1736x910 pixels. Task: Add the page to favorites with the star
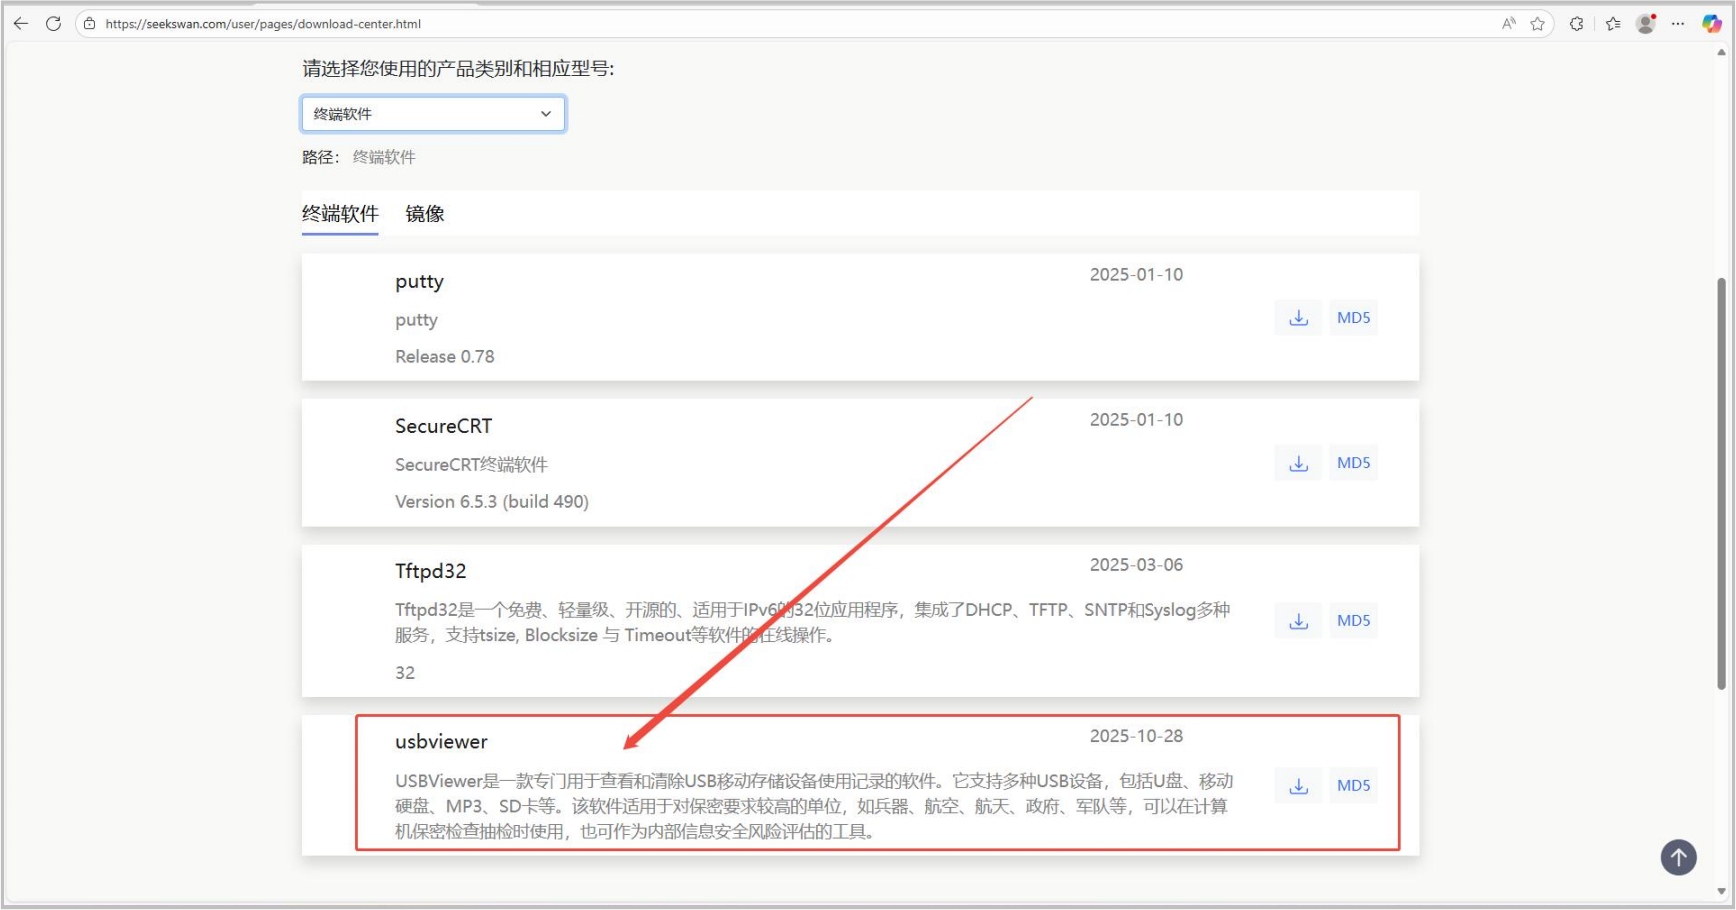(x=1539, y=23)
